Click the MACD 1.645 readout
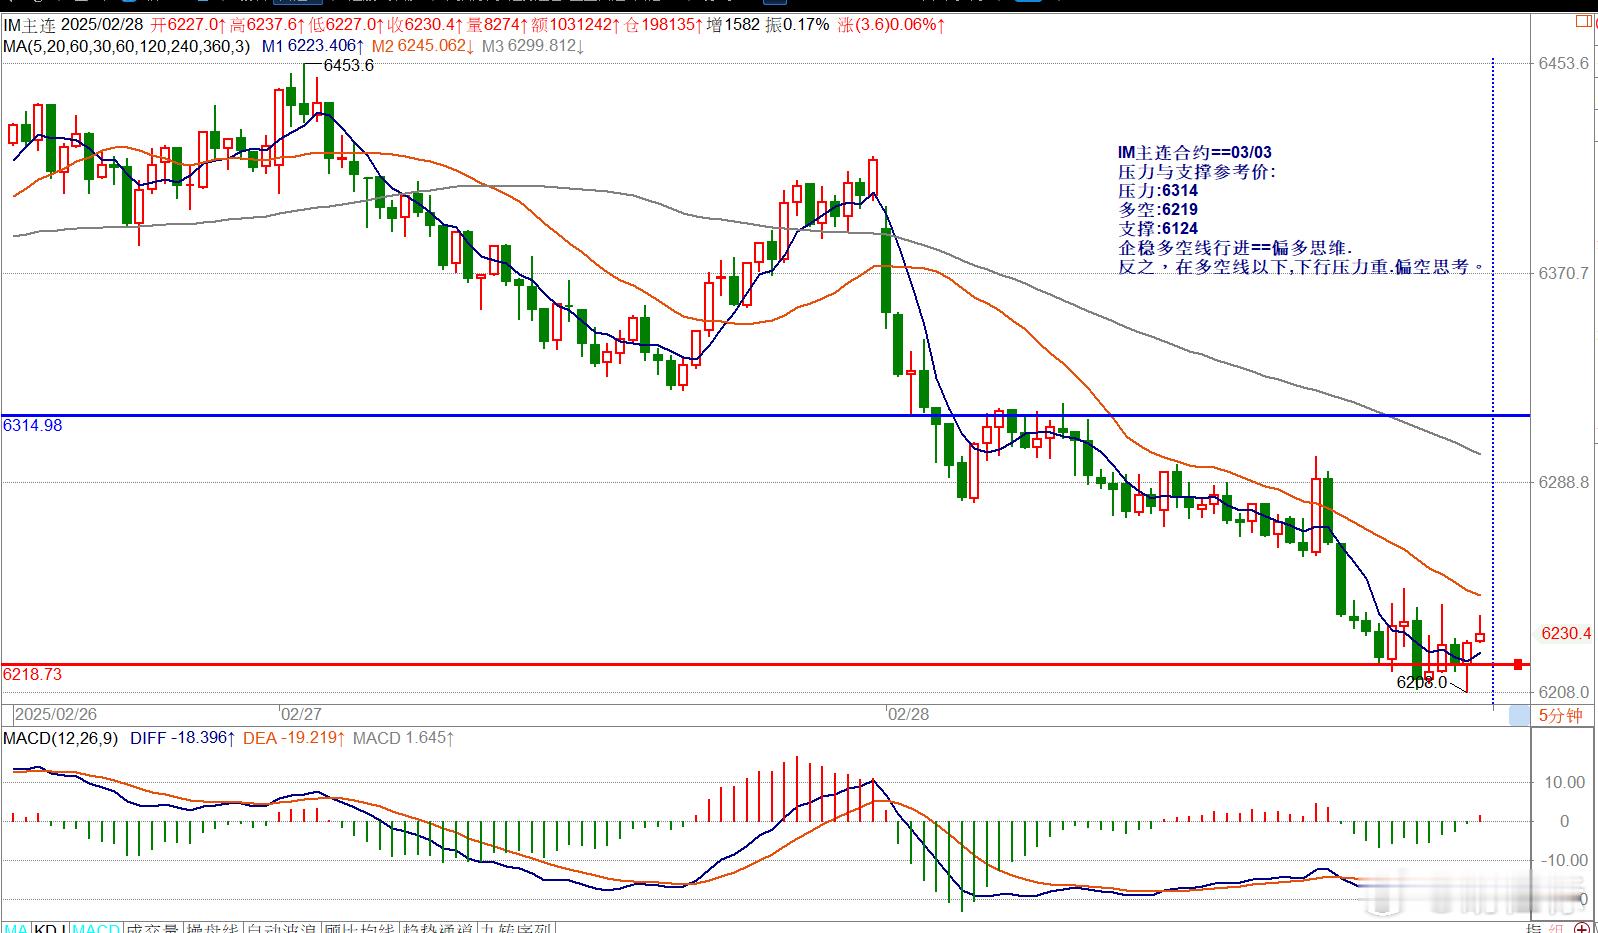This screenshot has height=933, width=1598. 403,738
